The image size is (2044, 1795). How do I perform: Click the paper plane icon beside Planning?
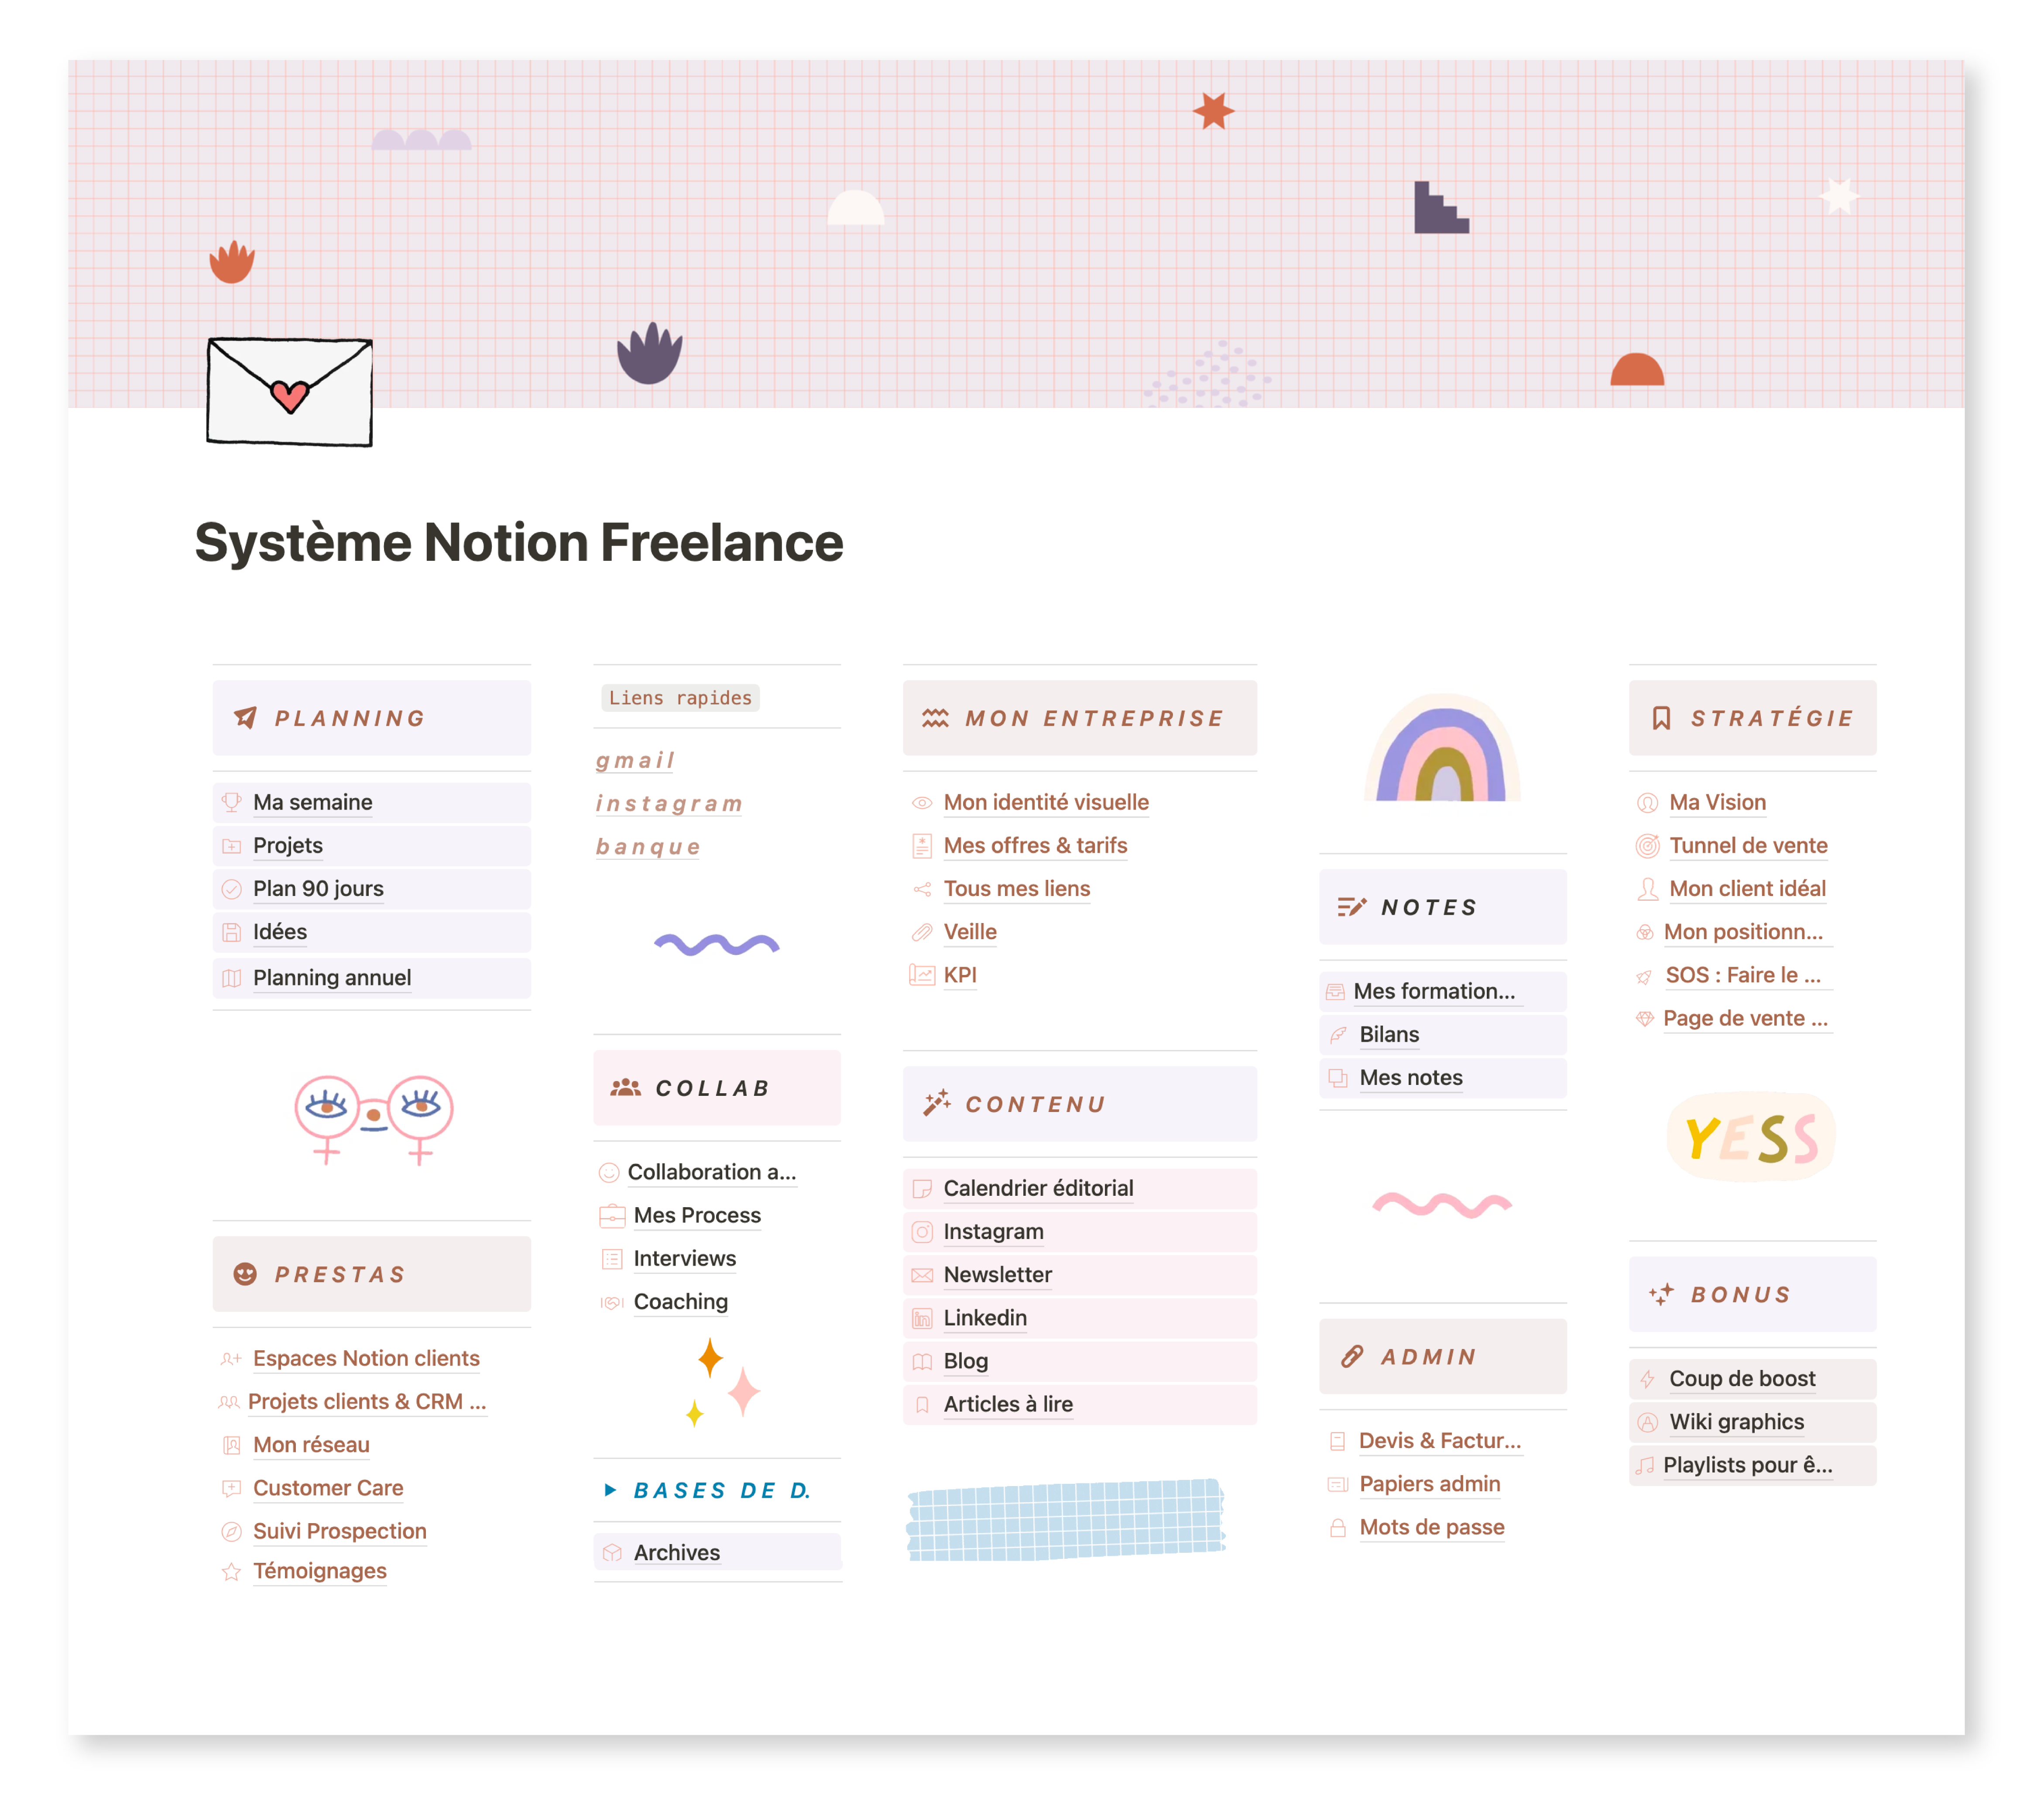[x=245, y=717]
